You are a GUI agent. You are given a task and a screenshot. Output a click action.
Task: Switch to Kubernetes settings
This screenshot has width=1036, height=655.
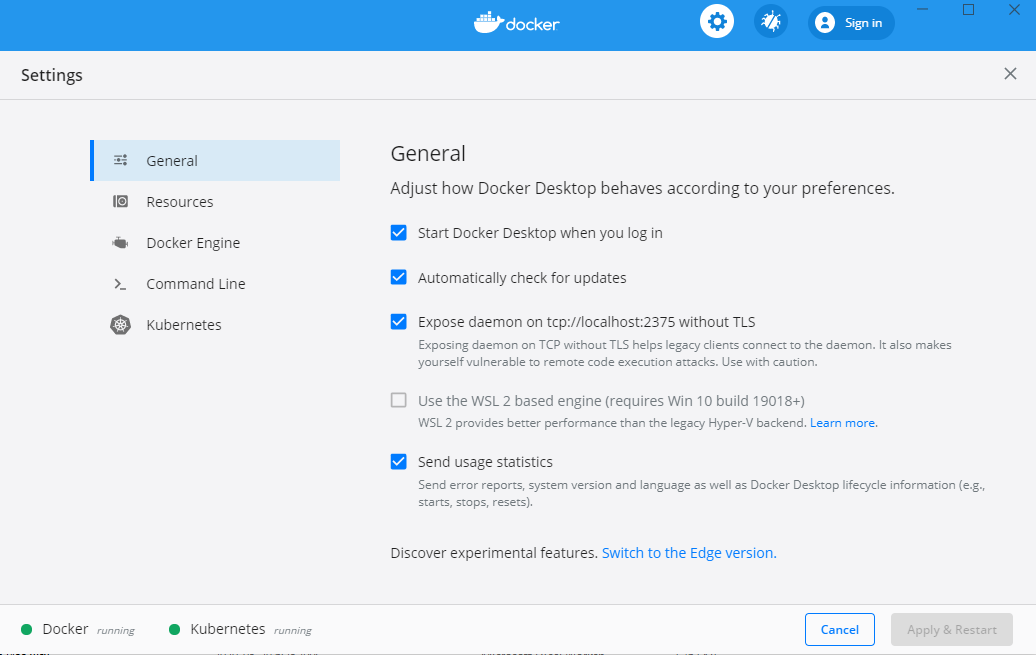[215, 325]
